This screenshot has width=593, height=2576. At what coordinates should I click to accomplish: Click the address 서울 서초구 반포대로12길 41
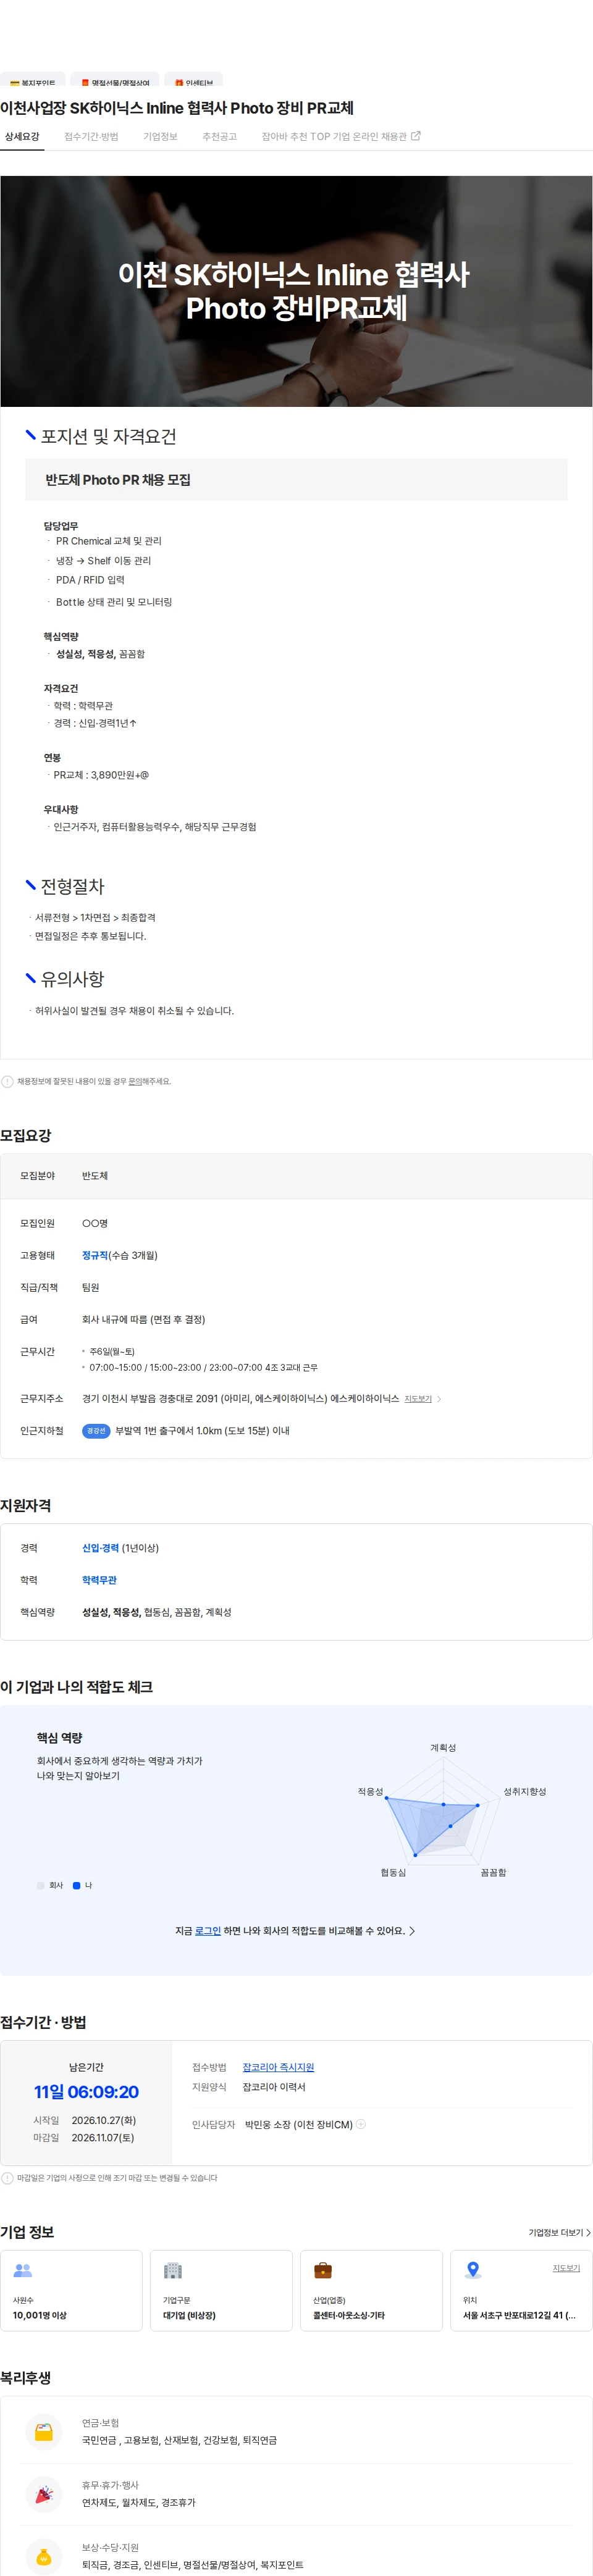click(x=519, y=2315)
